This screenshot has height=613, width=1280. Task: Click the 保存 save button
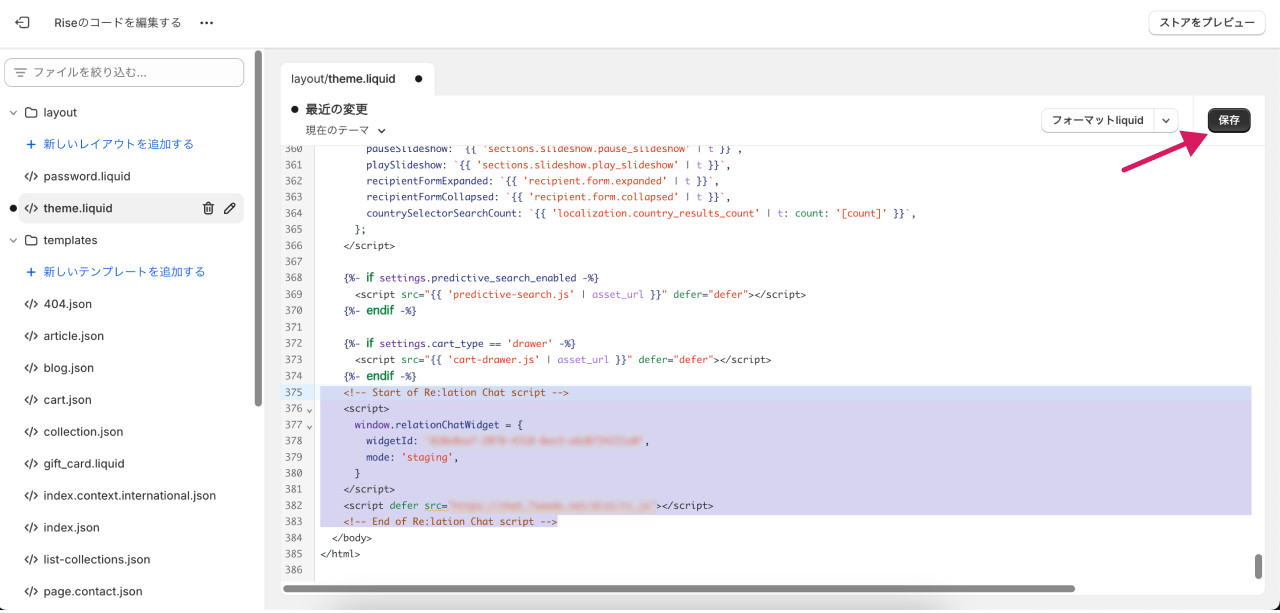1229,120
